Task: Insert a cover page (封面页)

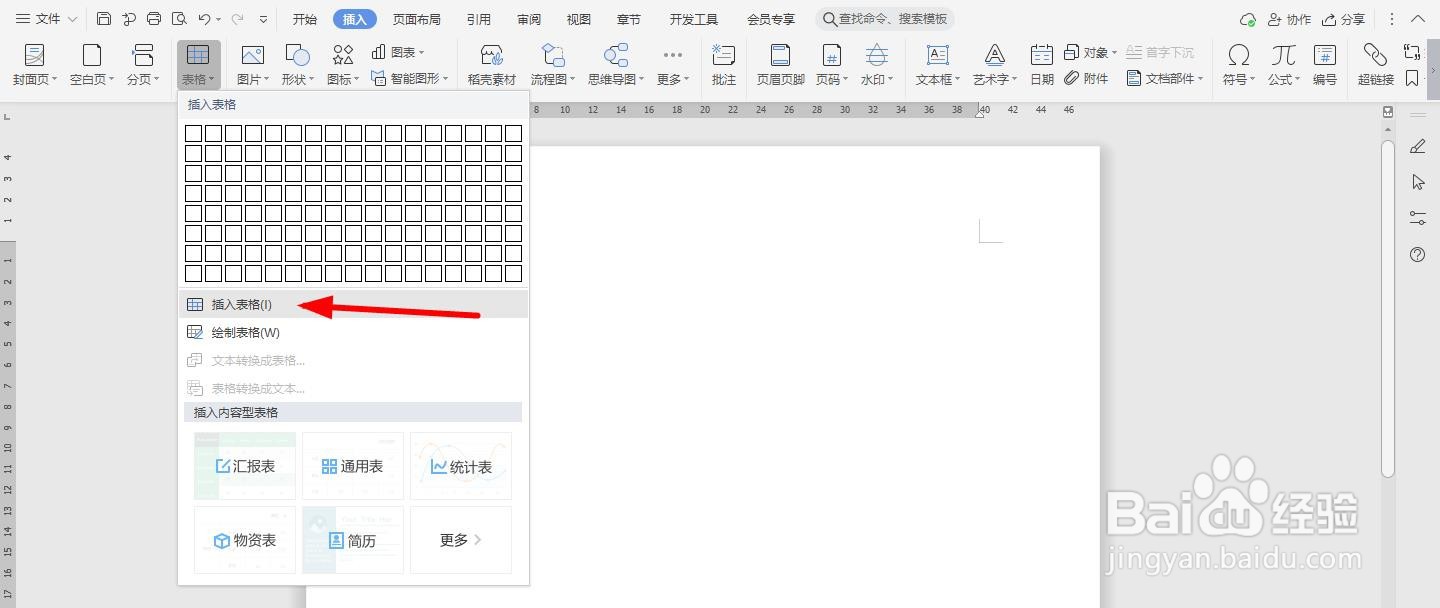Action: pos(35,65)
